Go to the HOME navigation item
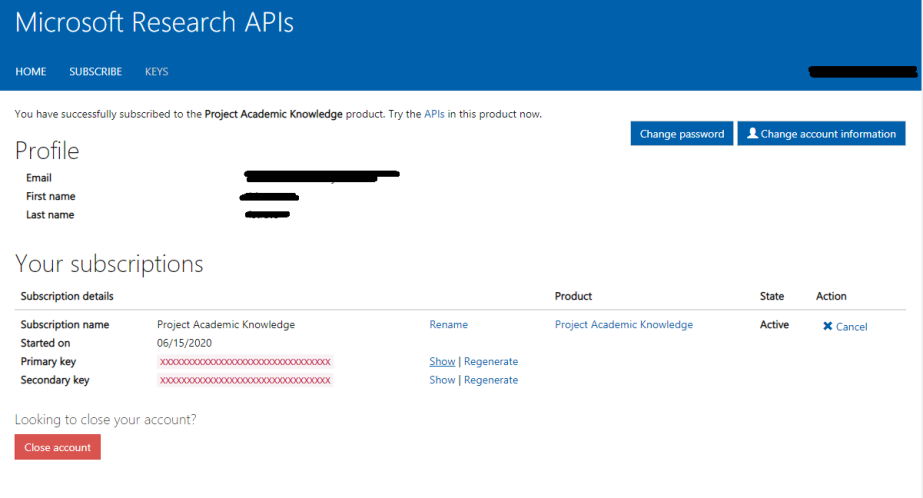Viewport: 923px width, 498px height. (31, 72)
